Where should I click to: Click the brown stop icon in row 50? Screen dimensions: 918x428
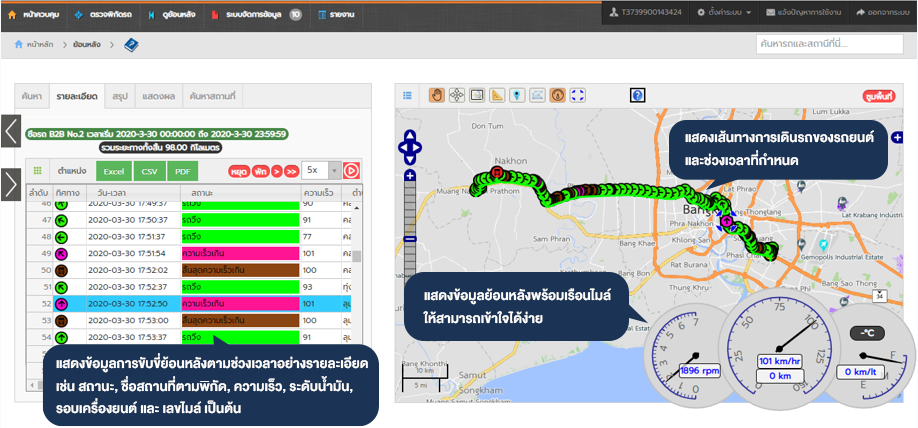click(61, 271)
